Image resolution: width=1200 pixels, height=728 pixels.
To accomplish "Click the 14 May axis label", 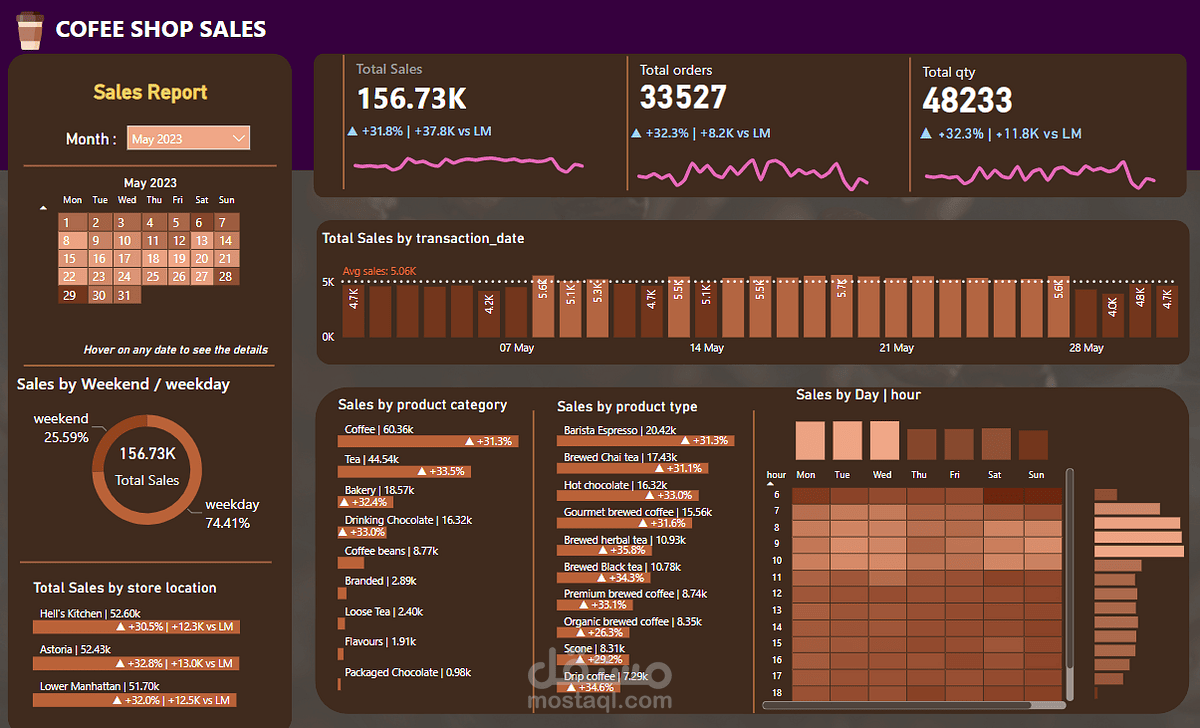I will (706, 348).
